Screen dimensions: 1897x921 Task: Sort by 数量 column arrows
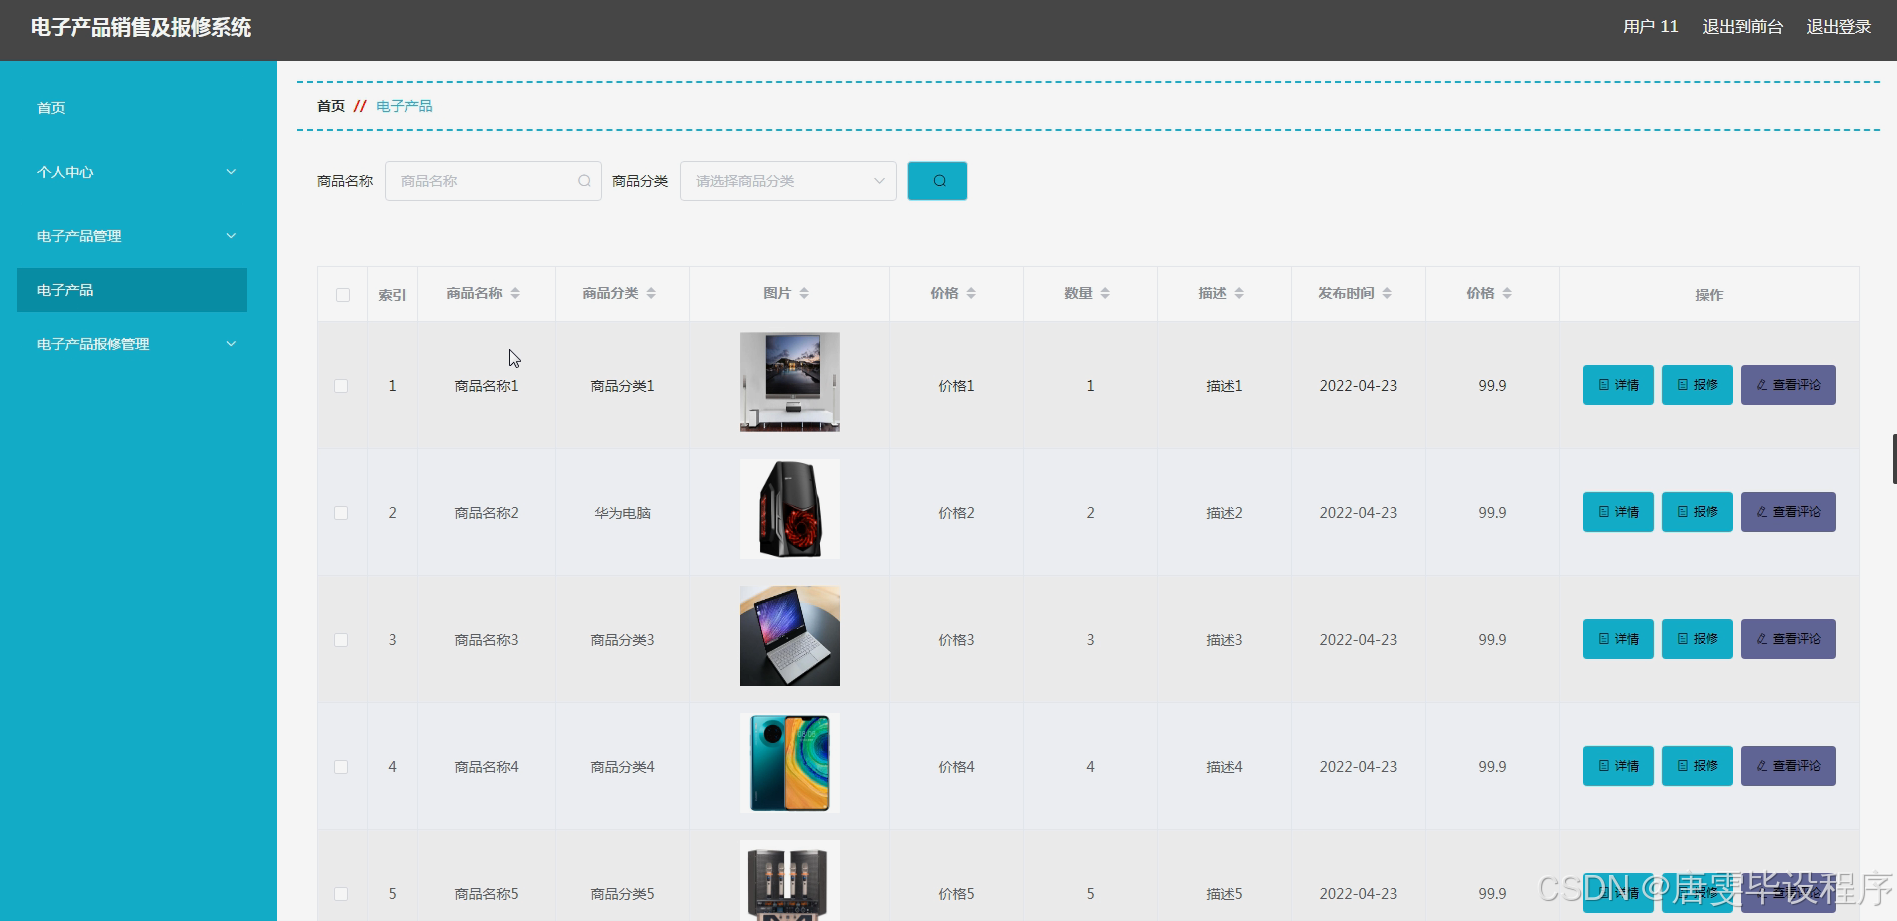[x=1105, y=293]
